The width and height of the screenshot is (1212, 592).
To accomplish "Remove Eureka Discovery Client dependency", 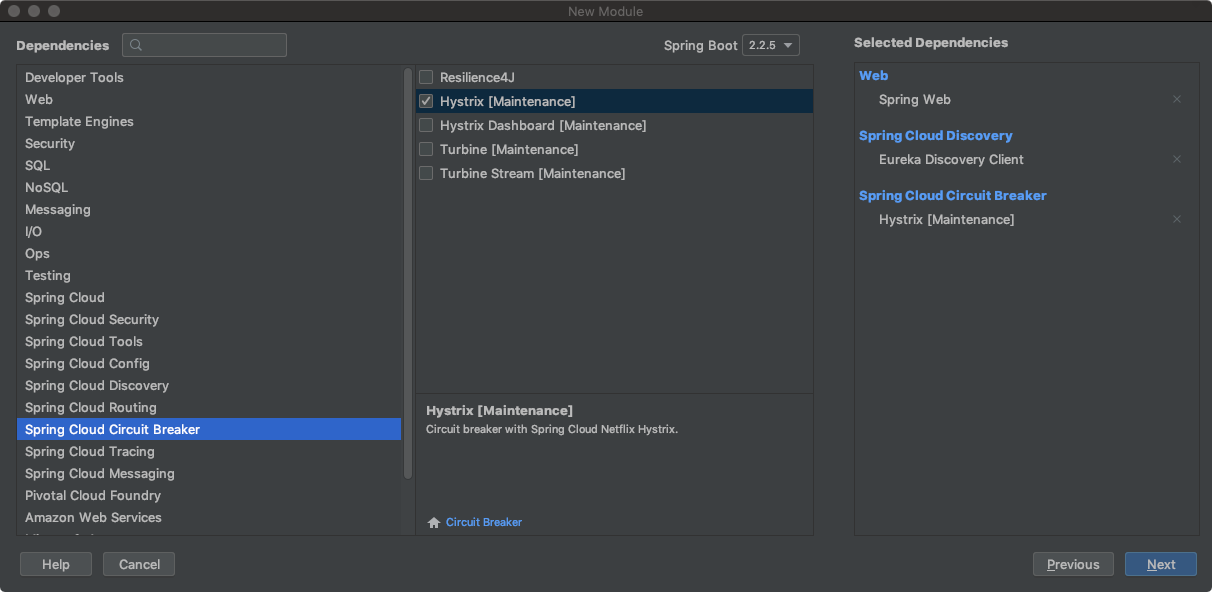I will 1177,160.
